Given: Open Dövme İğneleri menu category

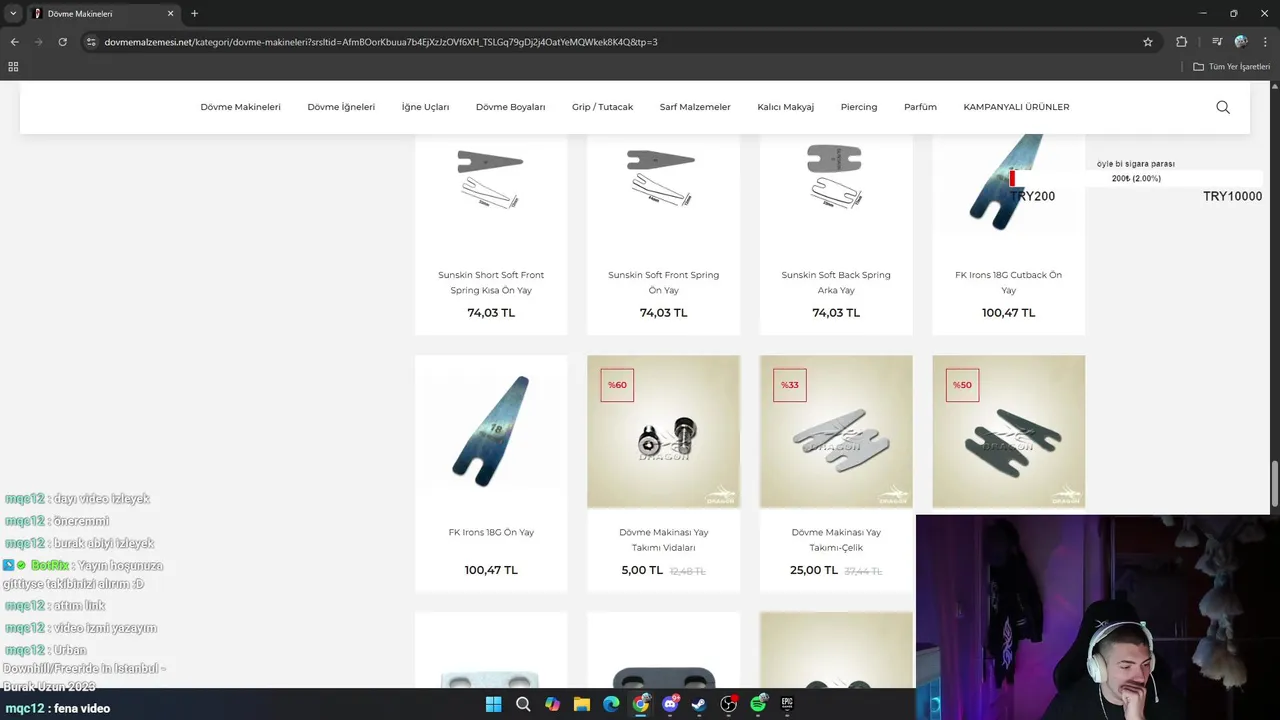Looking at the screenshot, I should tap(341, 107).
